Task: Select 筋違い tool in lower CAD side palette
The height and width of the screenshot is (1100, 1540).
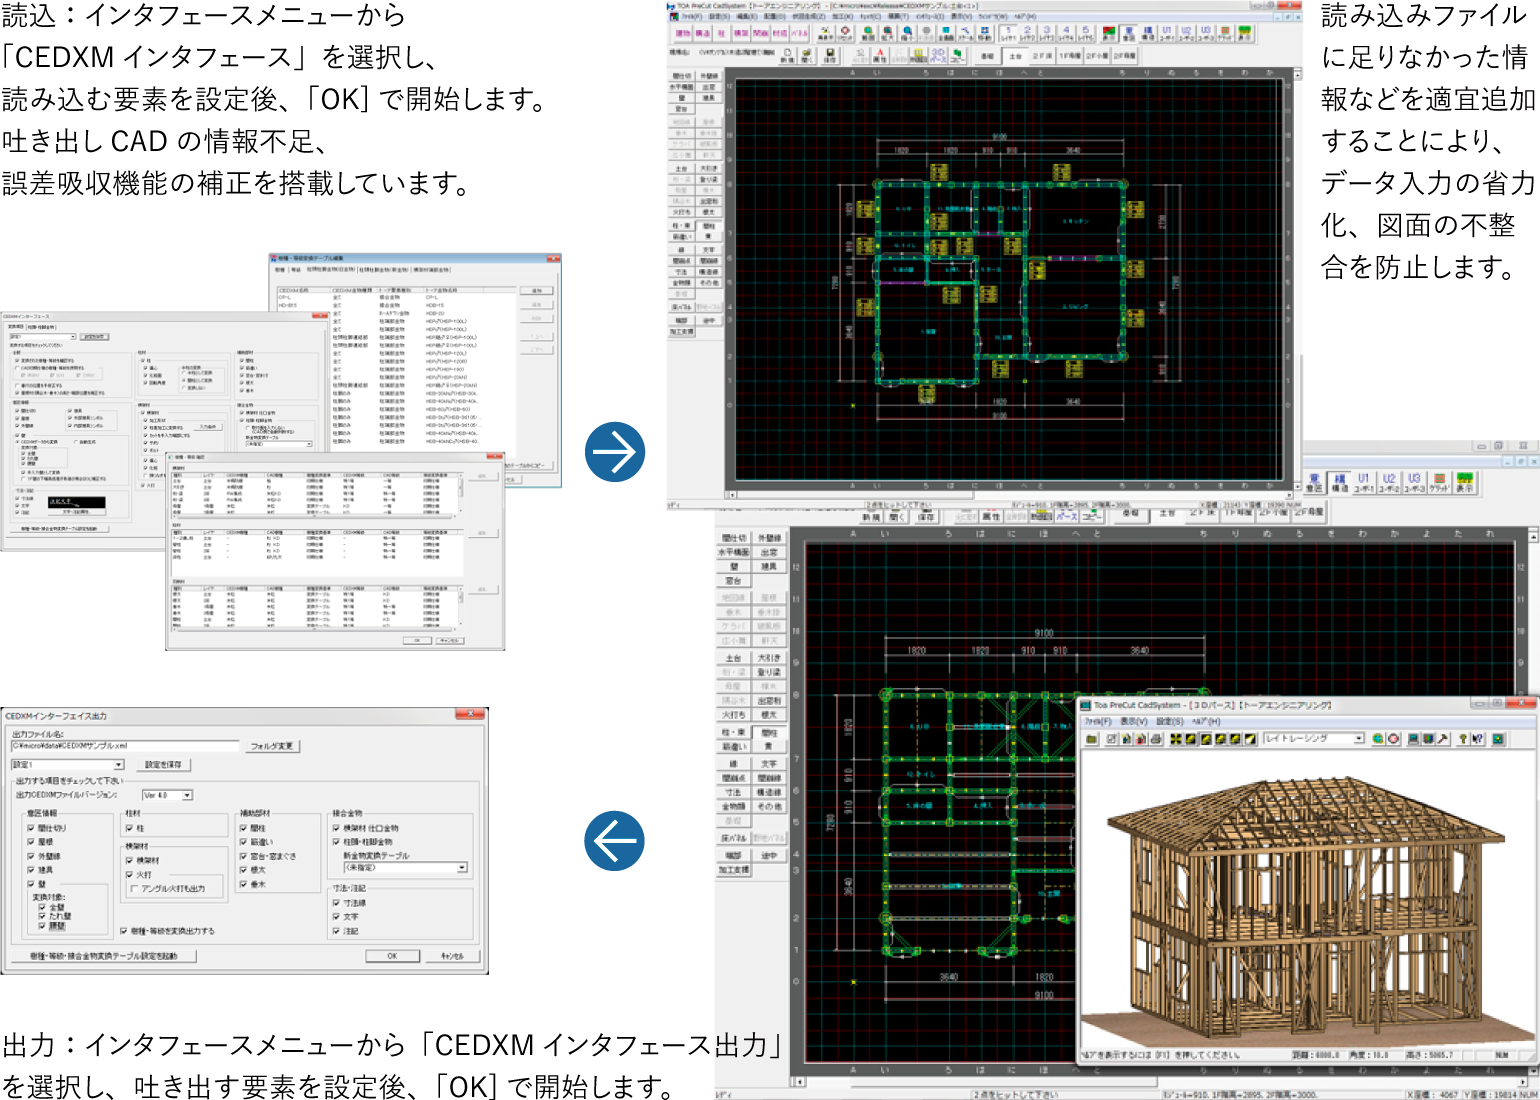Action: pyautogui.click(x=734, y=746)
